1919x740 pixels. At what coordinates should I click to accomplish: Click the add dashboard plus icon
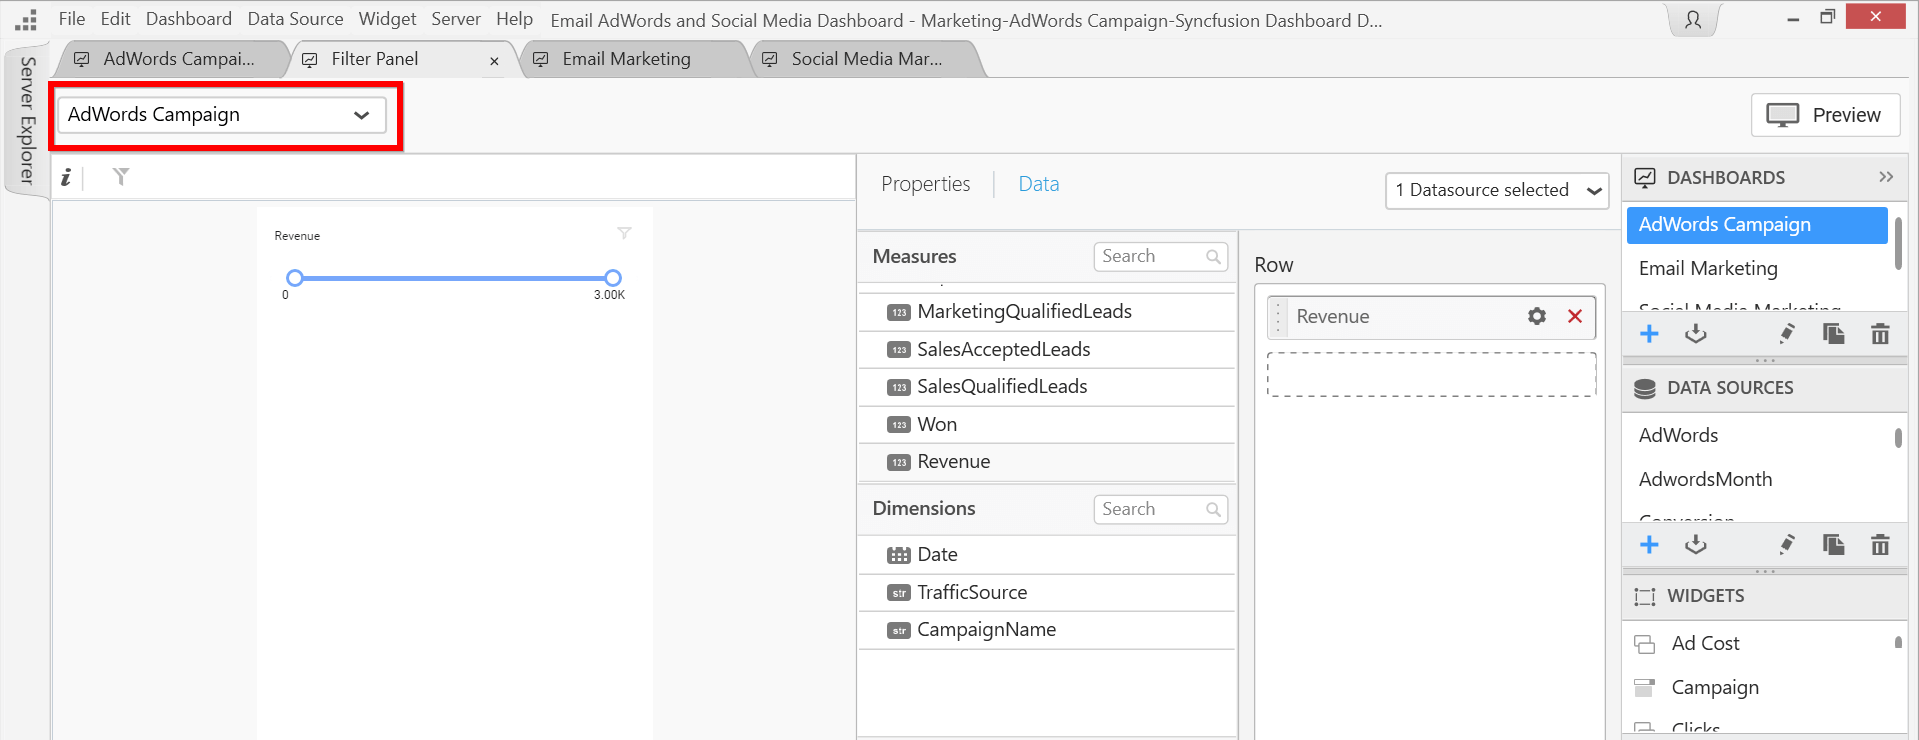point(1649,334)
